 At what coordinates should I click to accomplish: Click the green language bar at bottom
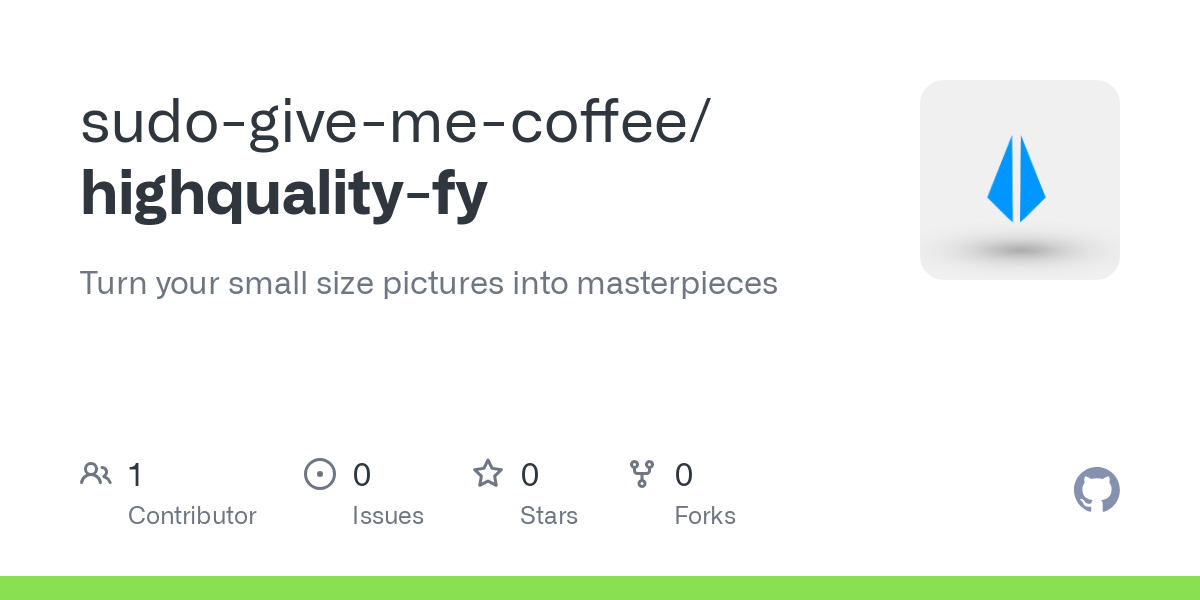(x=600, y=588)
